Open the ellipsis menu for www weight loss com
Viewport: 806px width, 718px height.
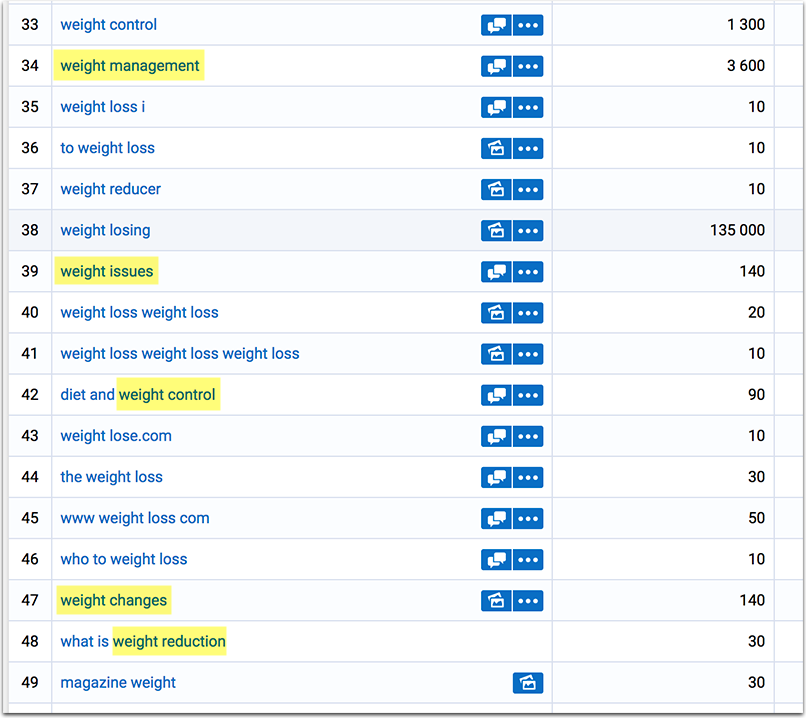point(528,519)
